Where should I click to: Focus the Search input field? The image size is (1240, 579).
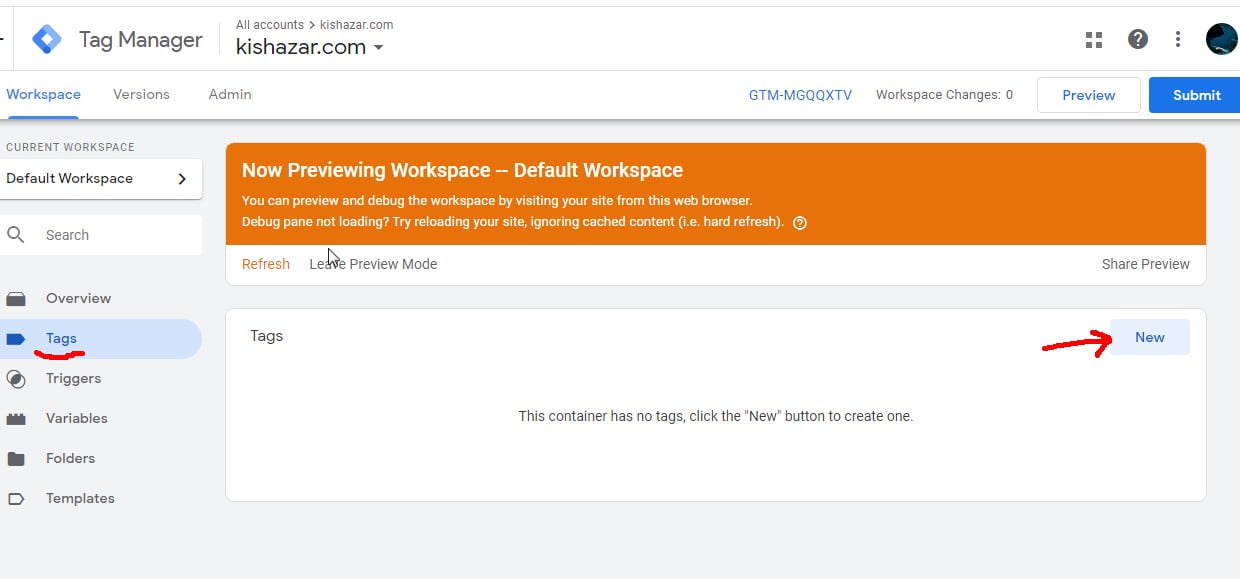(101, 235)
